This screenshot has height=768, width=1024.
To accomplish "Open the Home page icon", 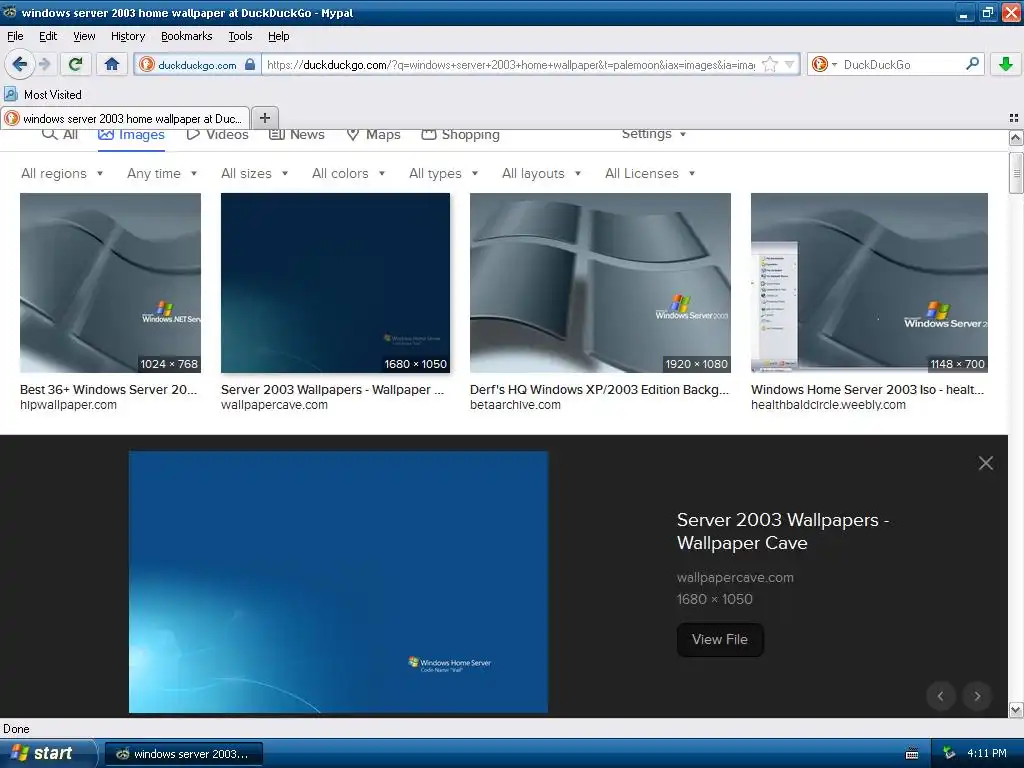I will [112, 64].
